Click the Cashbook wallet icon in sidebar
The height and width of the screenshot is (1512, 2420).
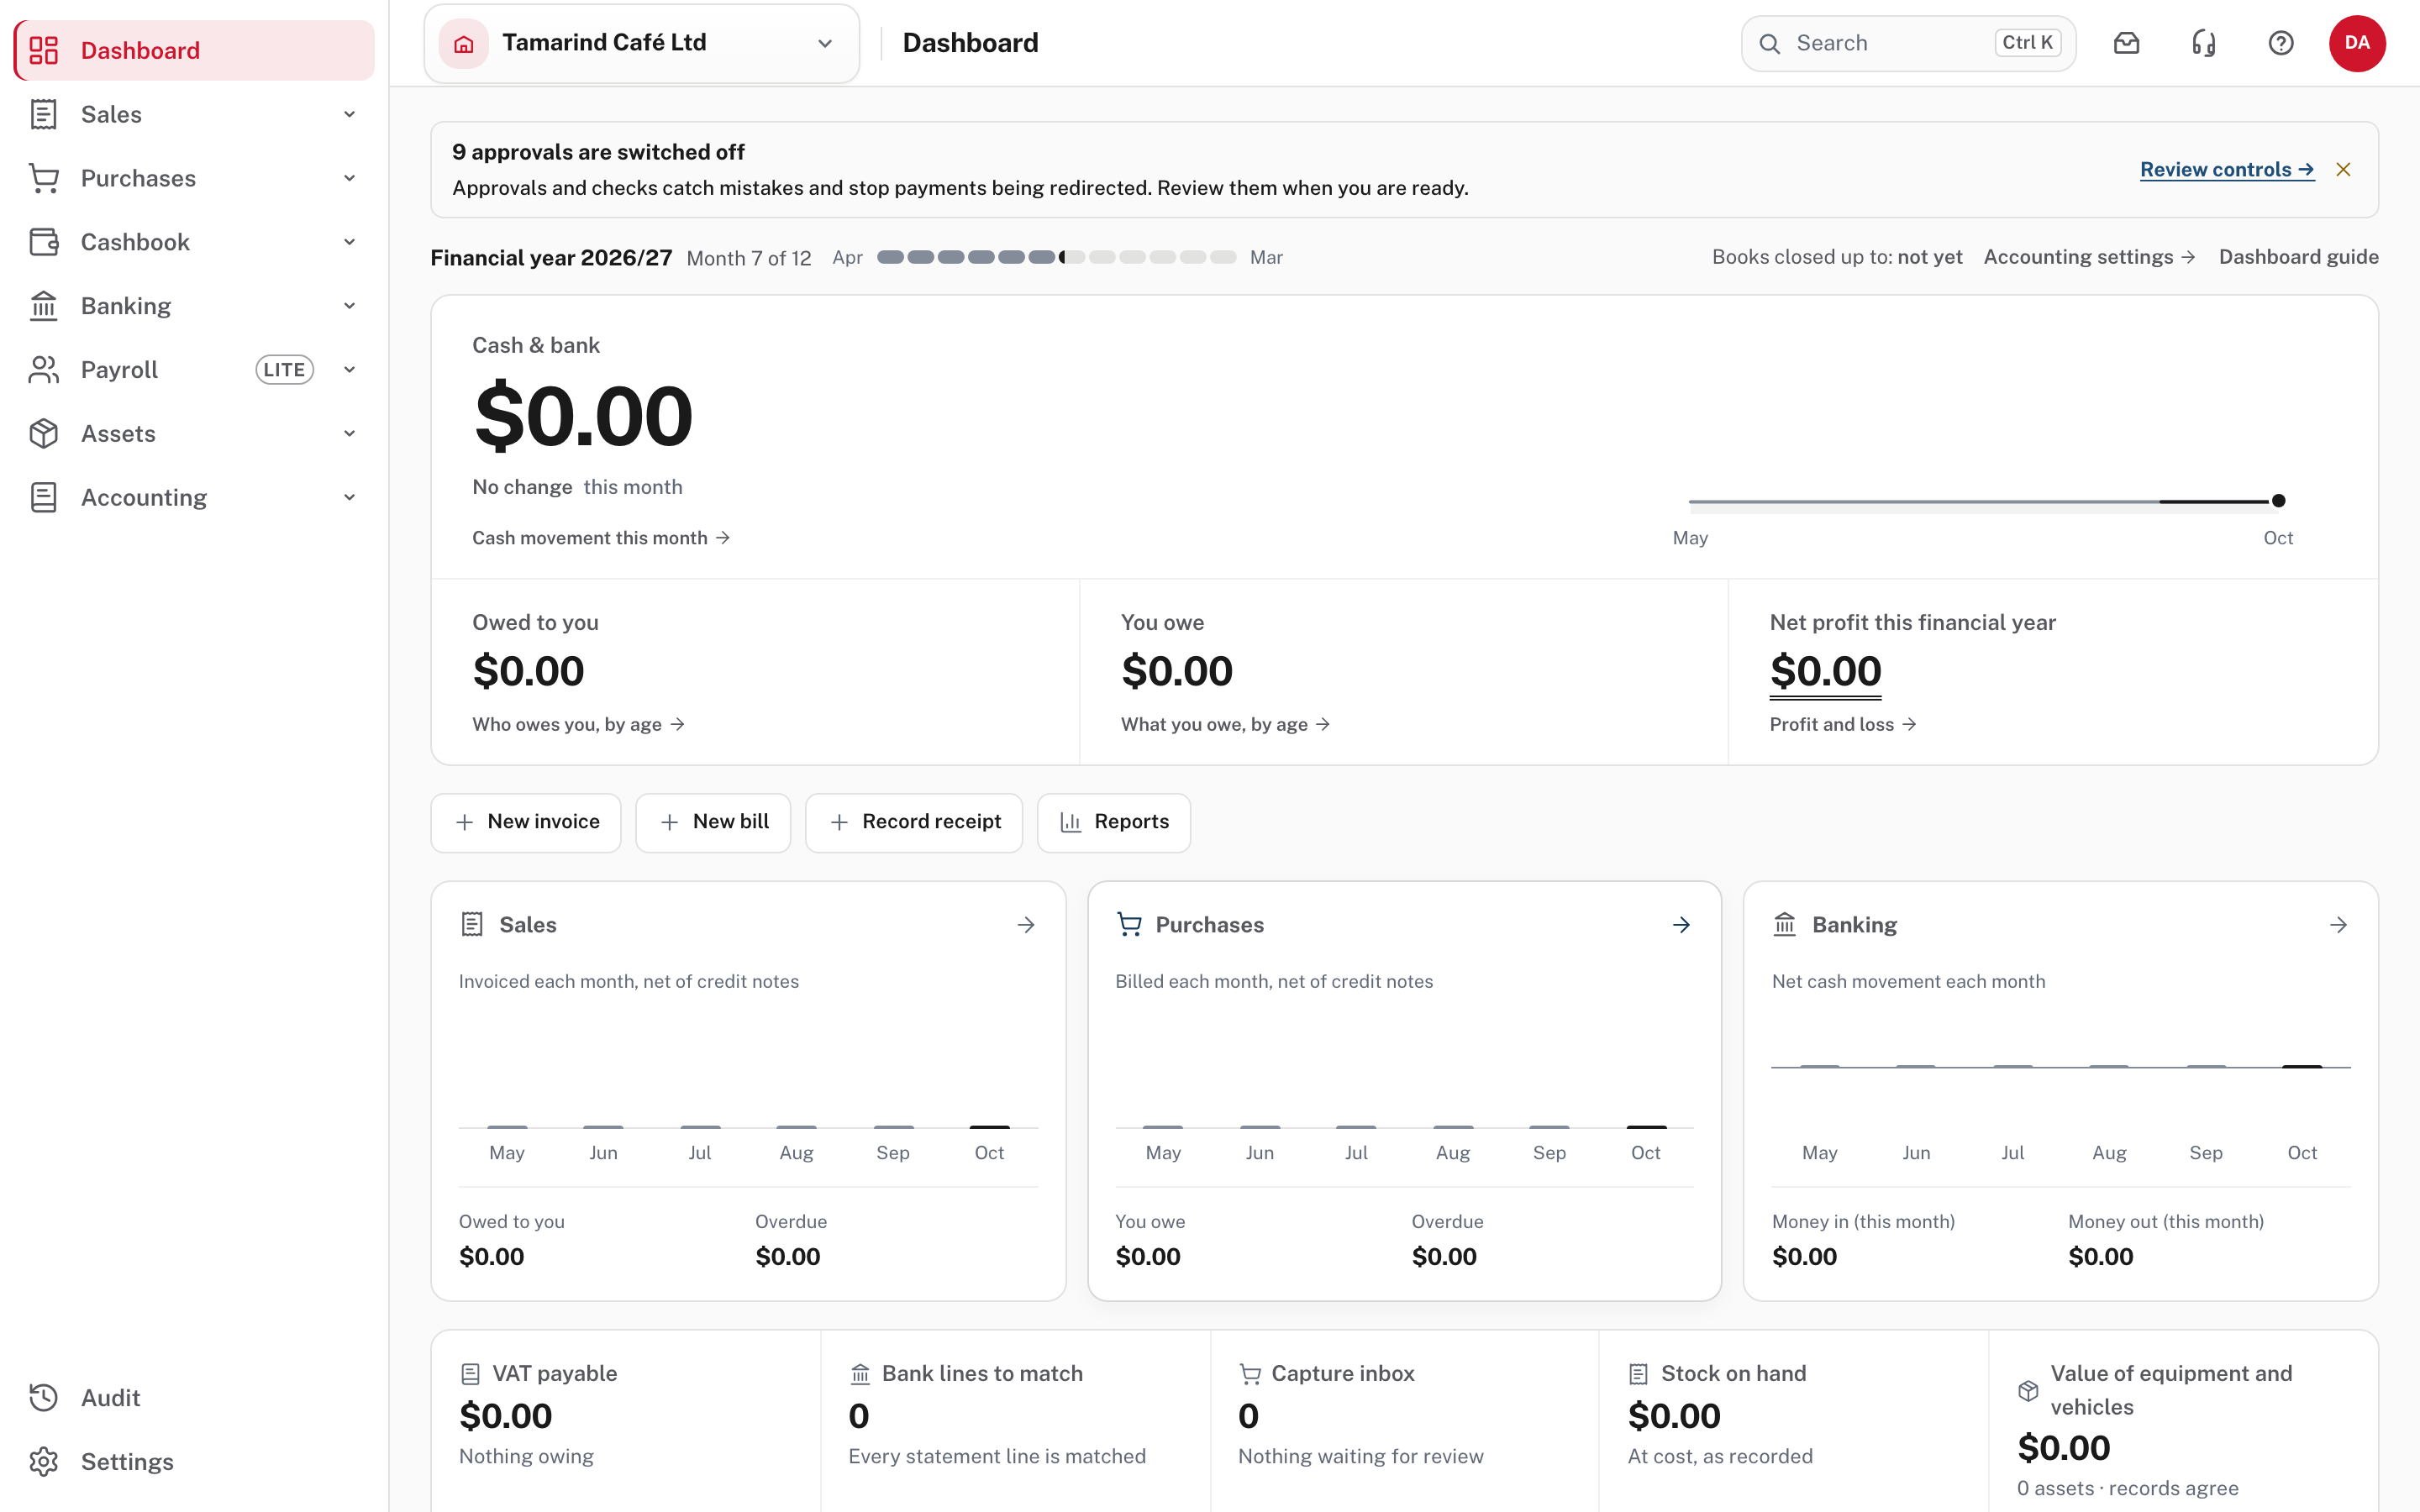(x=43, y=242)
